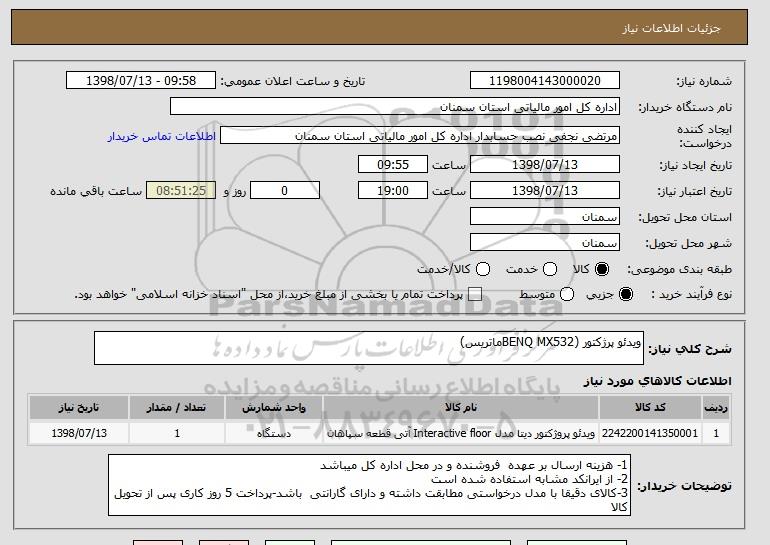Click the اطلاعات کالاهای مورد نیاز heading

click(658, 381)
